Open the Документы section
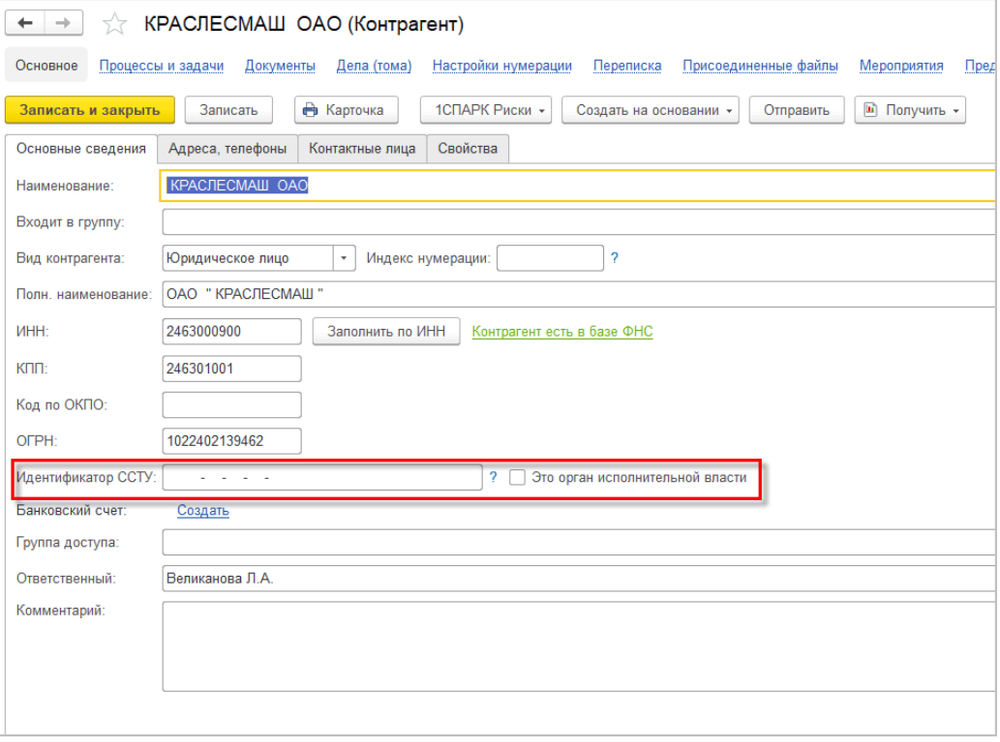 [x=280, y=66]
